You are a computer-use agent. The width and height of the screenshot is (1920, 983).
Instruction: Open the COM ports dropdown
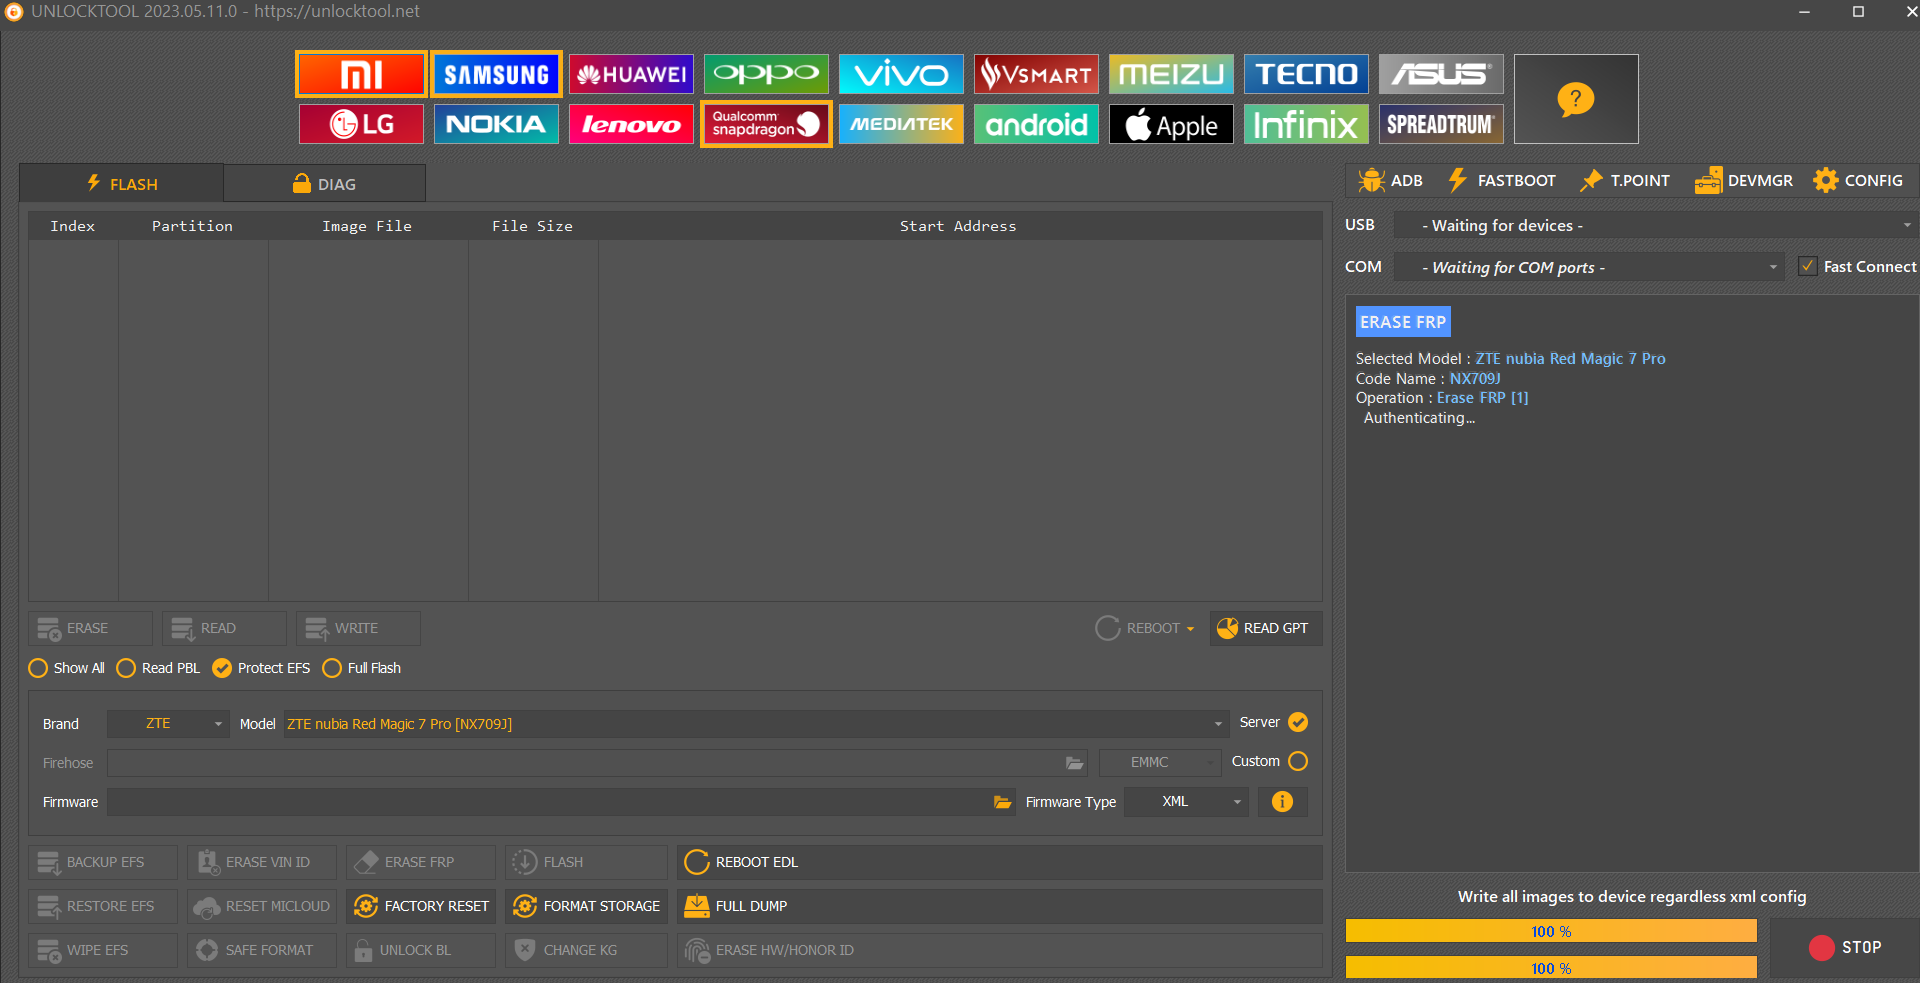tap(1589, 267)
